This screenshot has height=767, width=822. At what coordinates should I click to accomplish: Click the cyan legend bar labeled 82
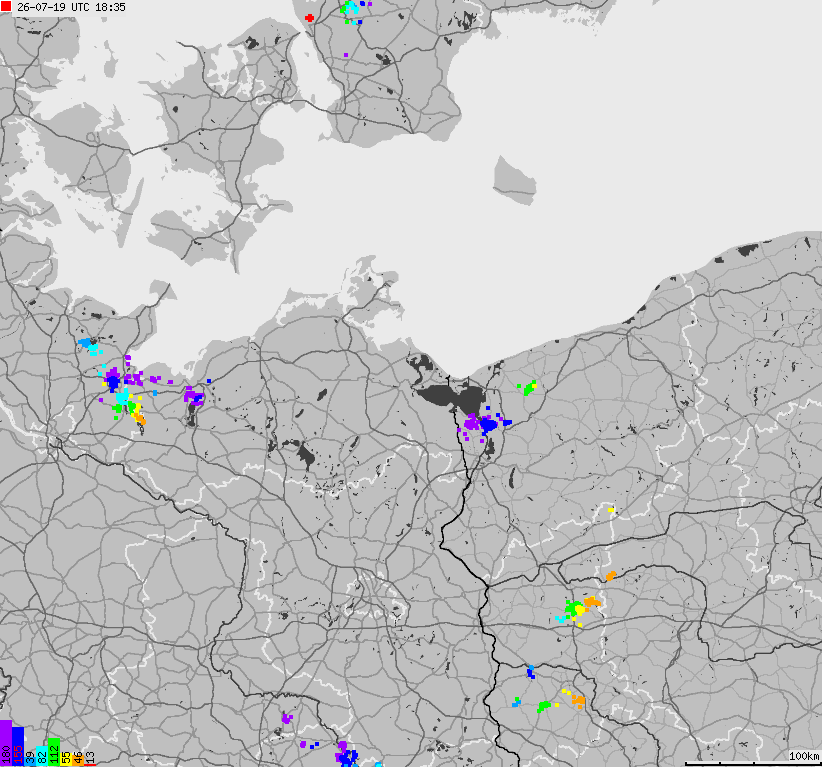point(42,755)
